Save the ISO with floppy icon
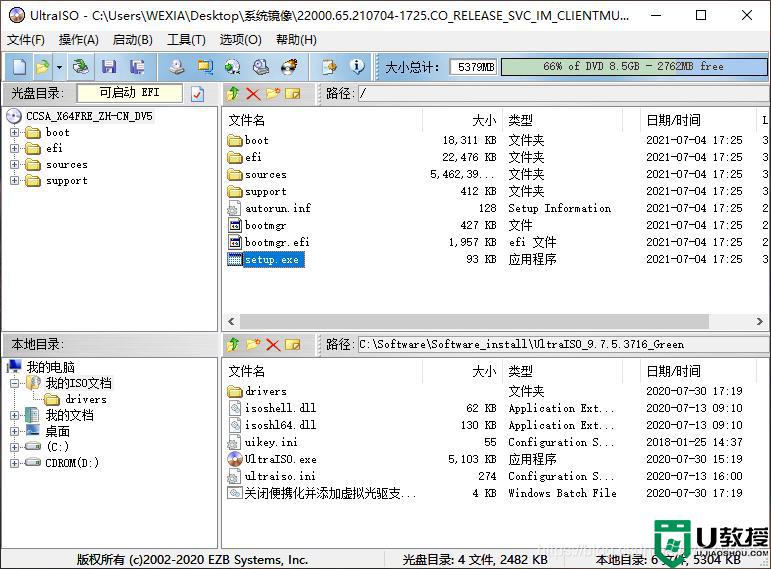The width and height of the screenshot is (771, 569). pyautogui.click(x=109, y=66)
